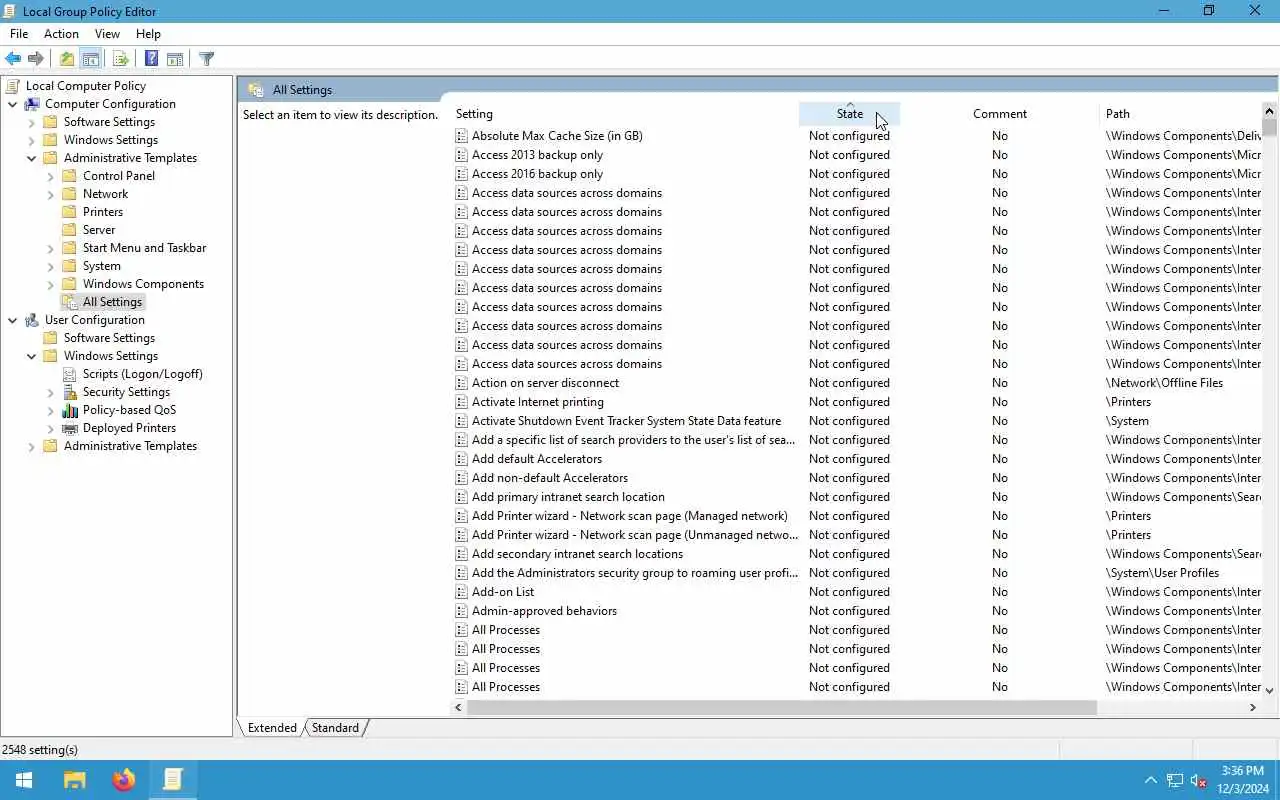This screenshot has width=1280, height=800.
Task: Collapse the Computer Configuration node
Action: click(12, 104)
